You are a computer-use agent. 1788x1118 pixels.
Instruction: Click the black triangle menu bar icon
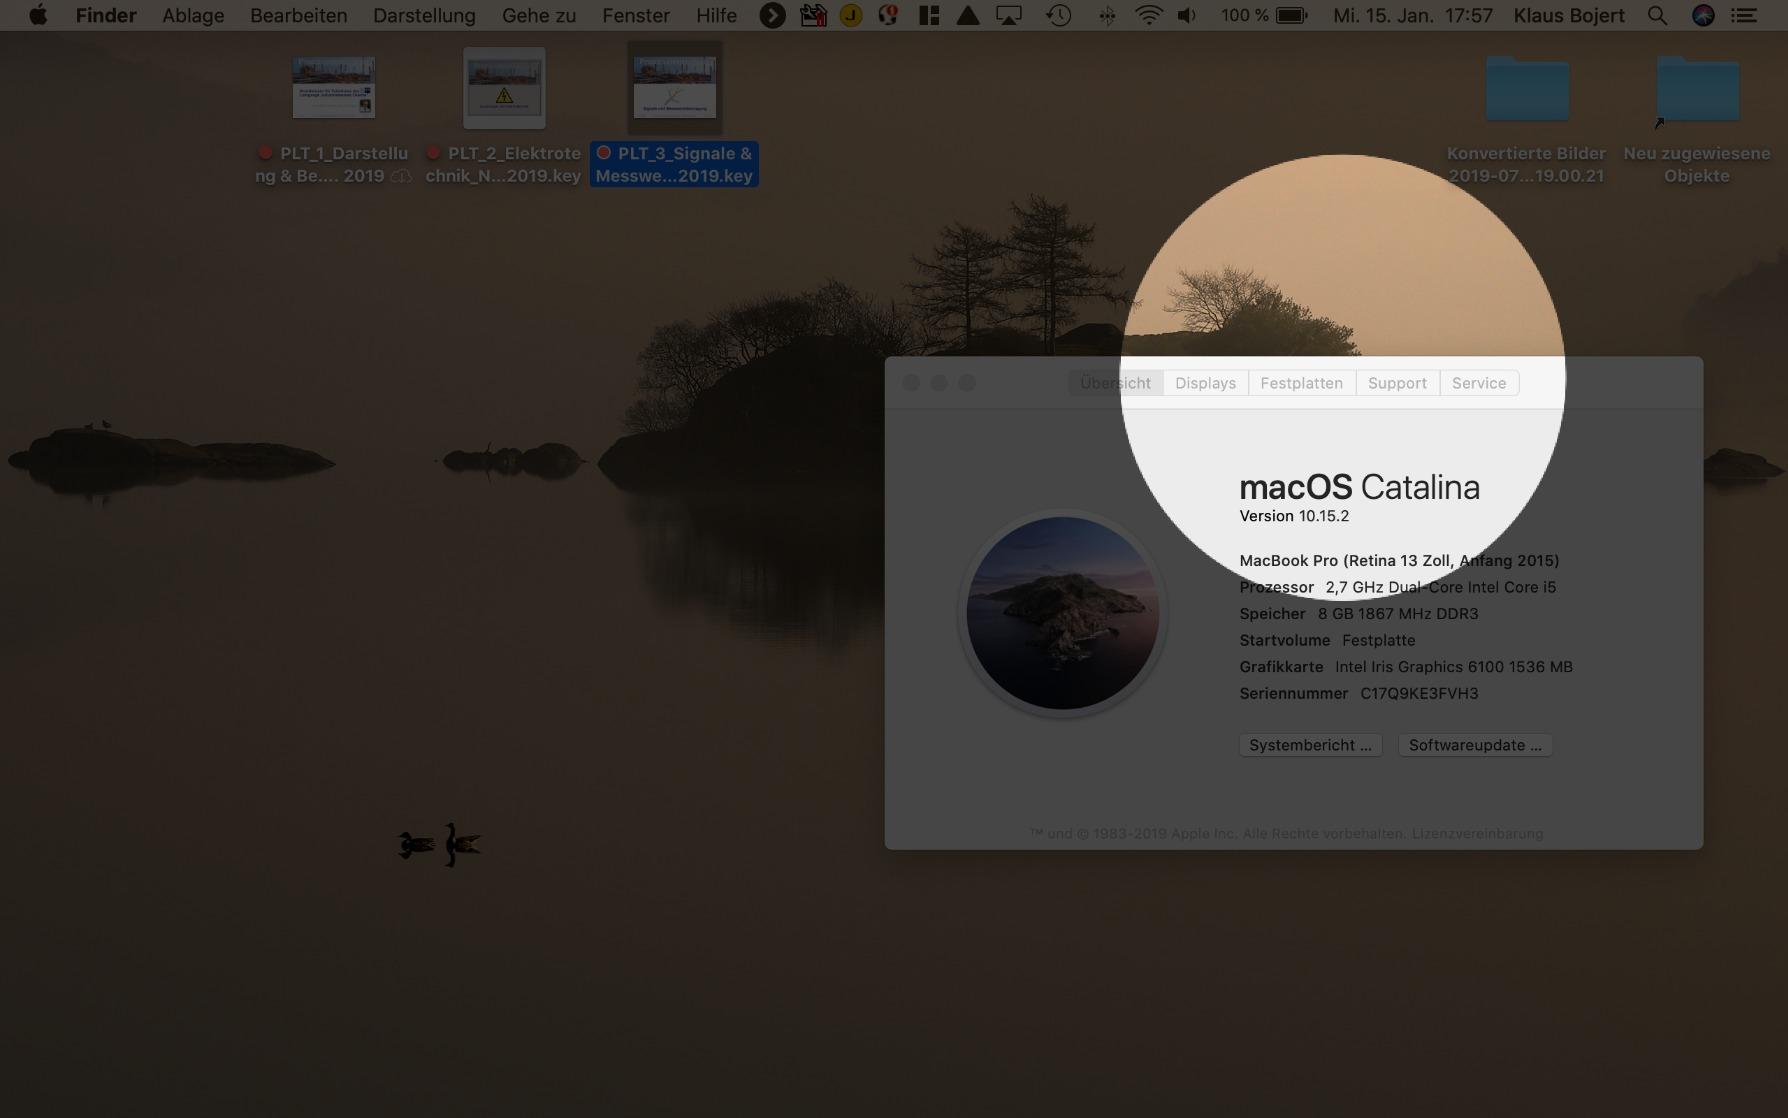pyautogui.click(x=967, y=15)
